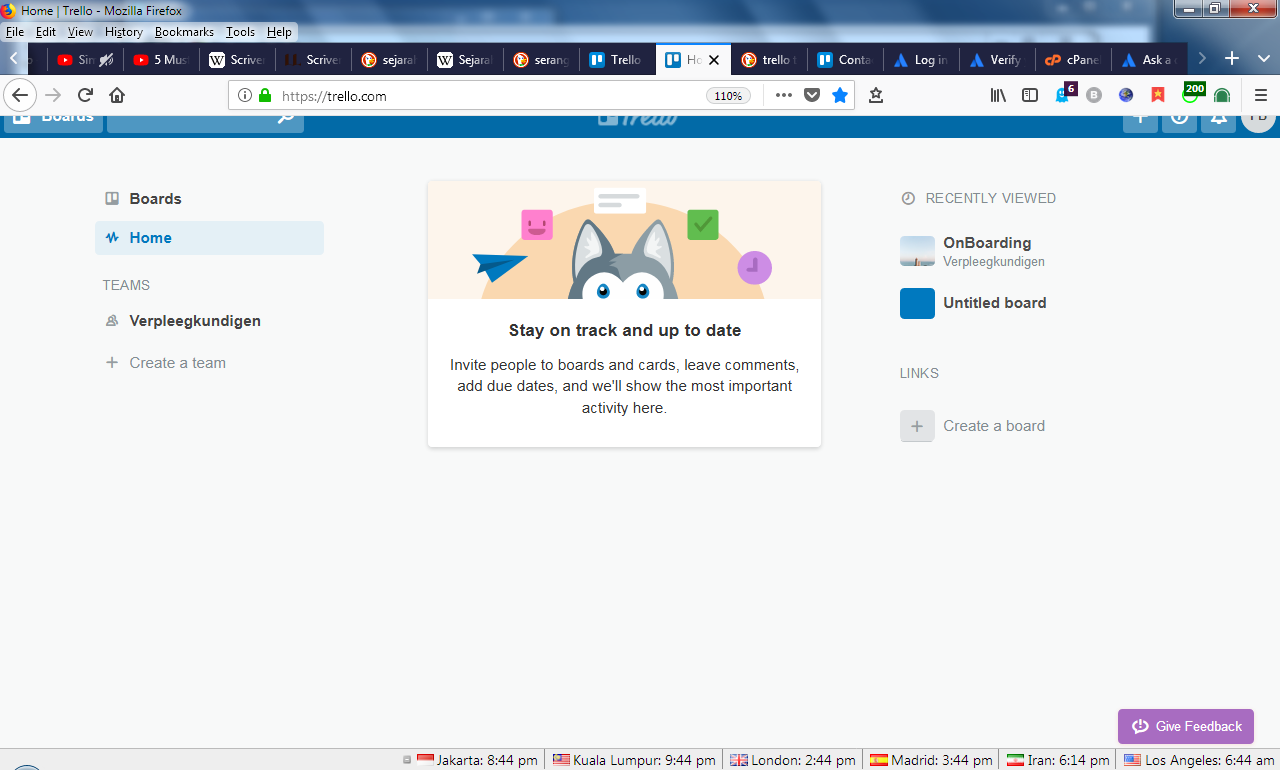Open the Verpleegkundigen team
Screen dimensions: 1280x770
tap(209, 321)
